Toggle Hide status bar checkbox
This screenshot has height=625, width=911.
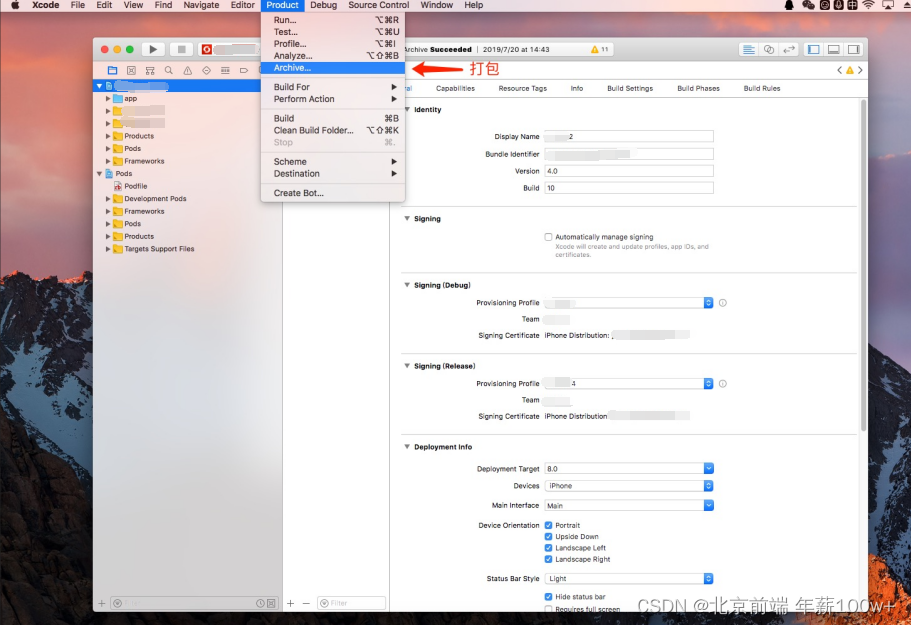tap(548, 597)
